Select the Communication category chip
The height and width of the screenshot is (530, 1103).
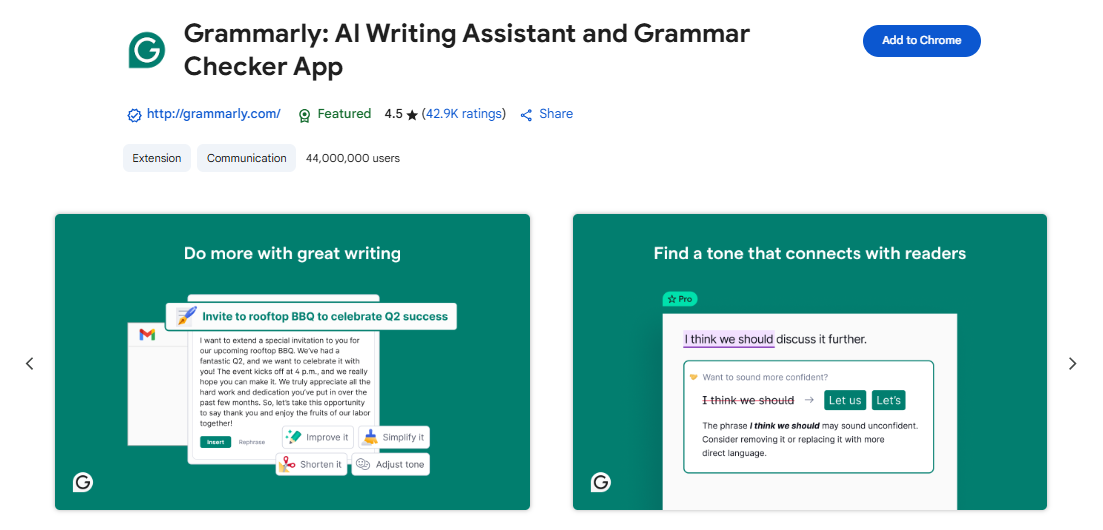tap(247, 158)
